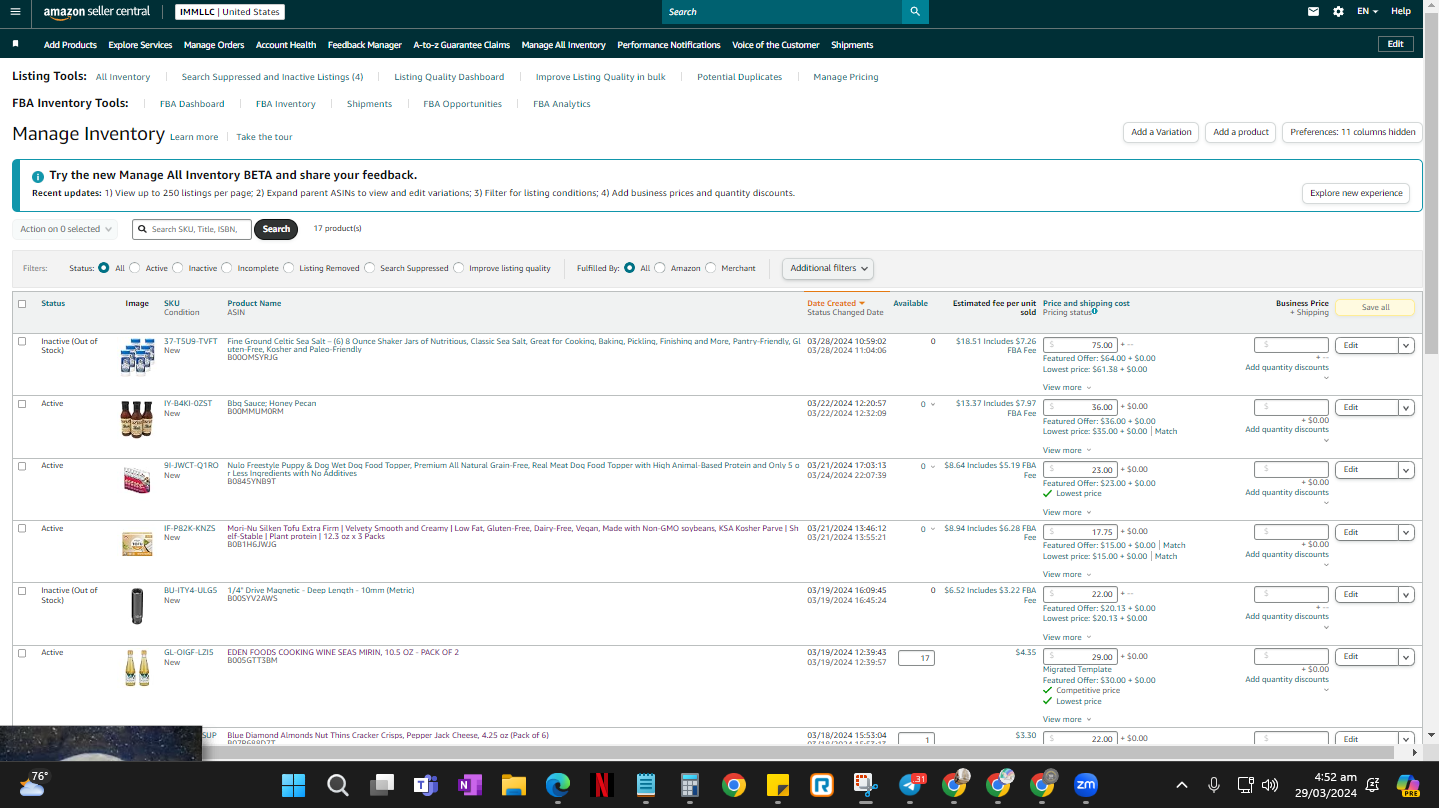
Task: Show hidden icons in system tray
Action: click(x=1181, y=785)
